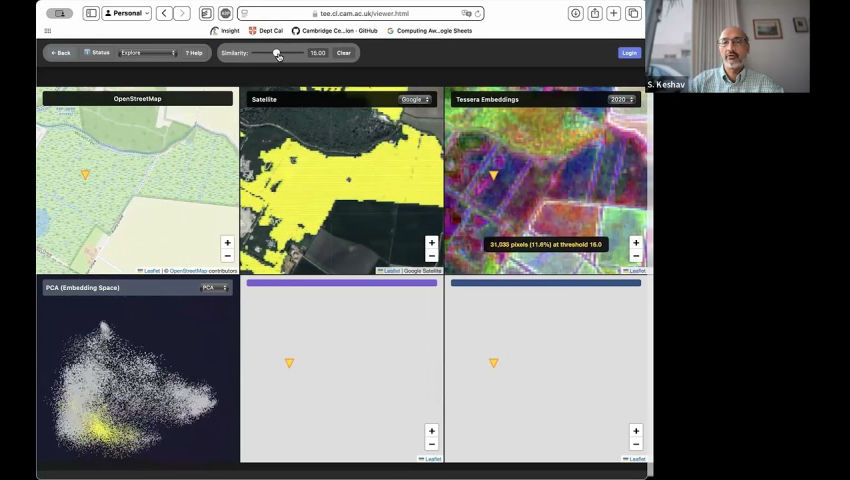The width and height of the screenshot is (850, 480).
Task: Zoom in on the Tessera Embeddings panel
Action: coord(636,242)
